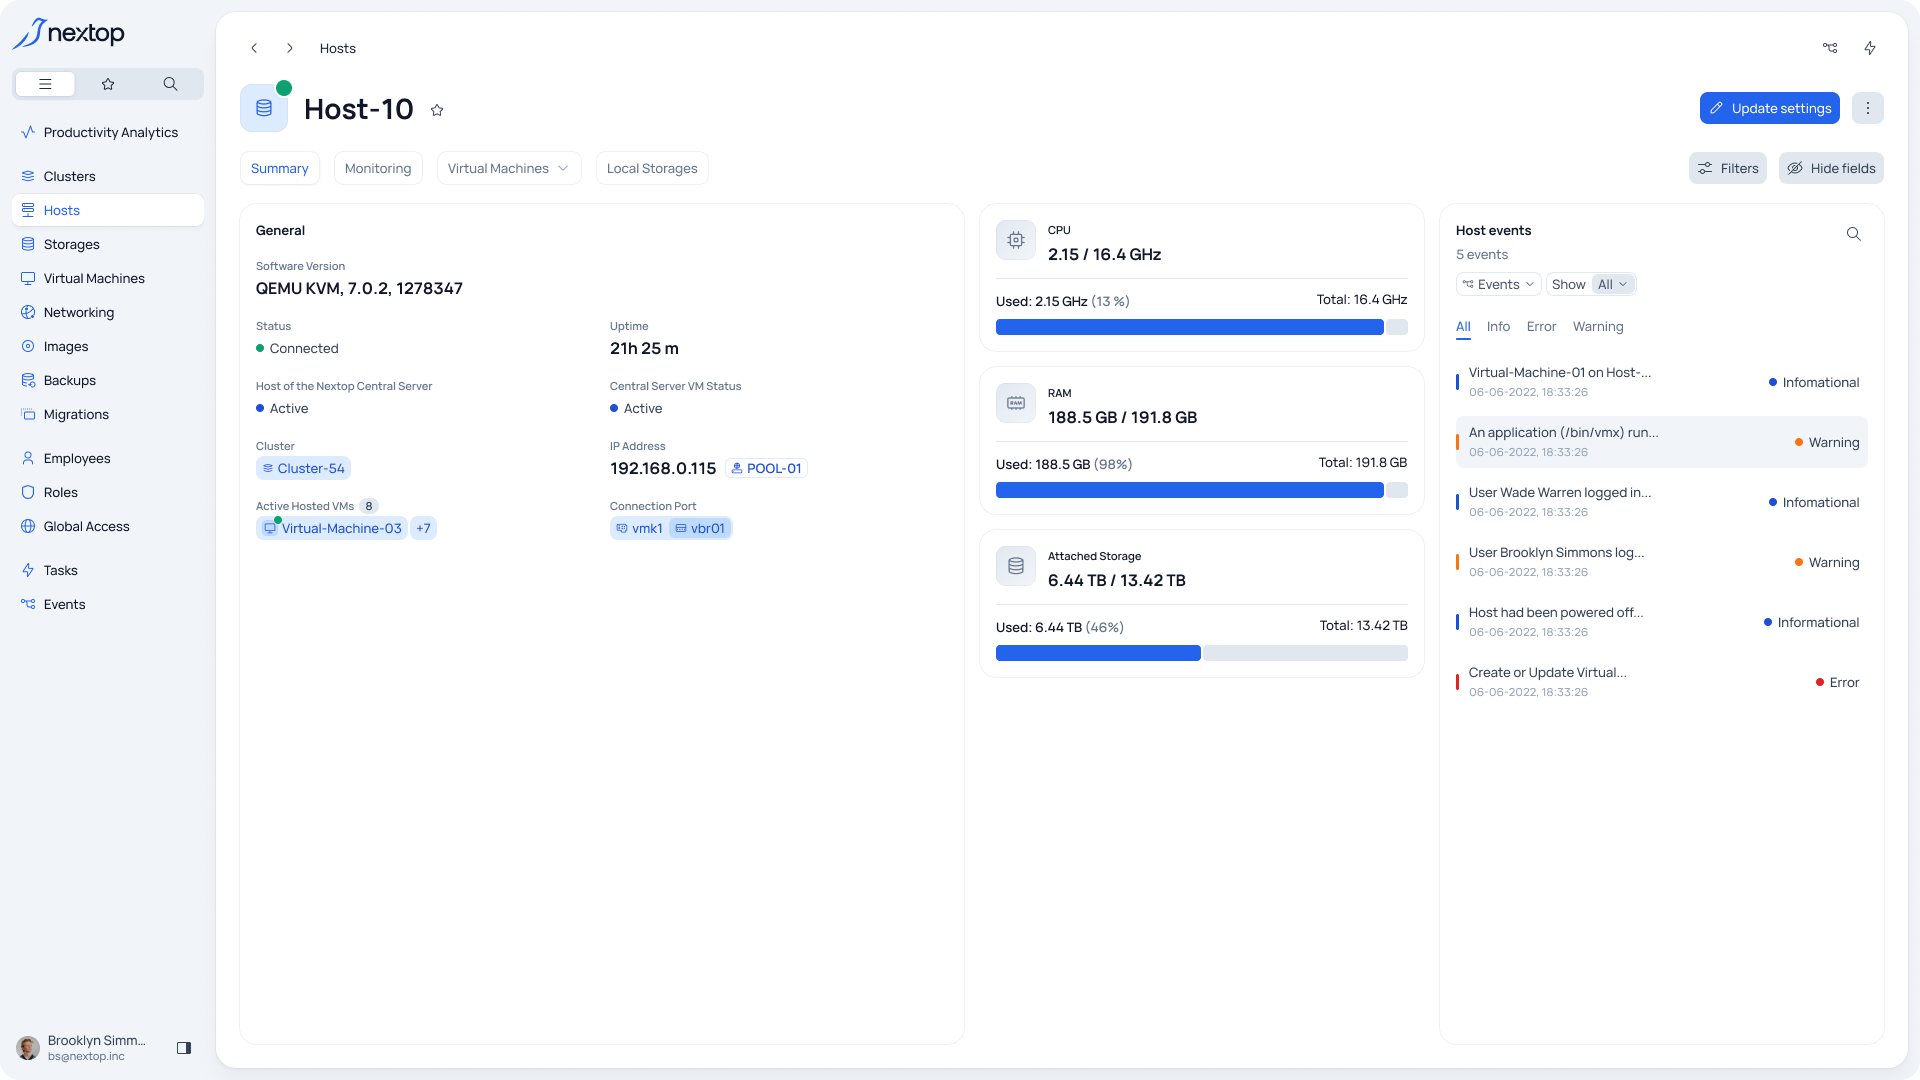Click the Employees person icon

28,458
